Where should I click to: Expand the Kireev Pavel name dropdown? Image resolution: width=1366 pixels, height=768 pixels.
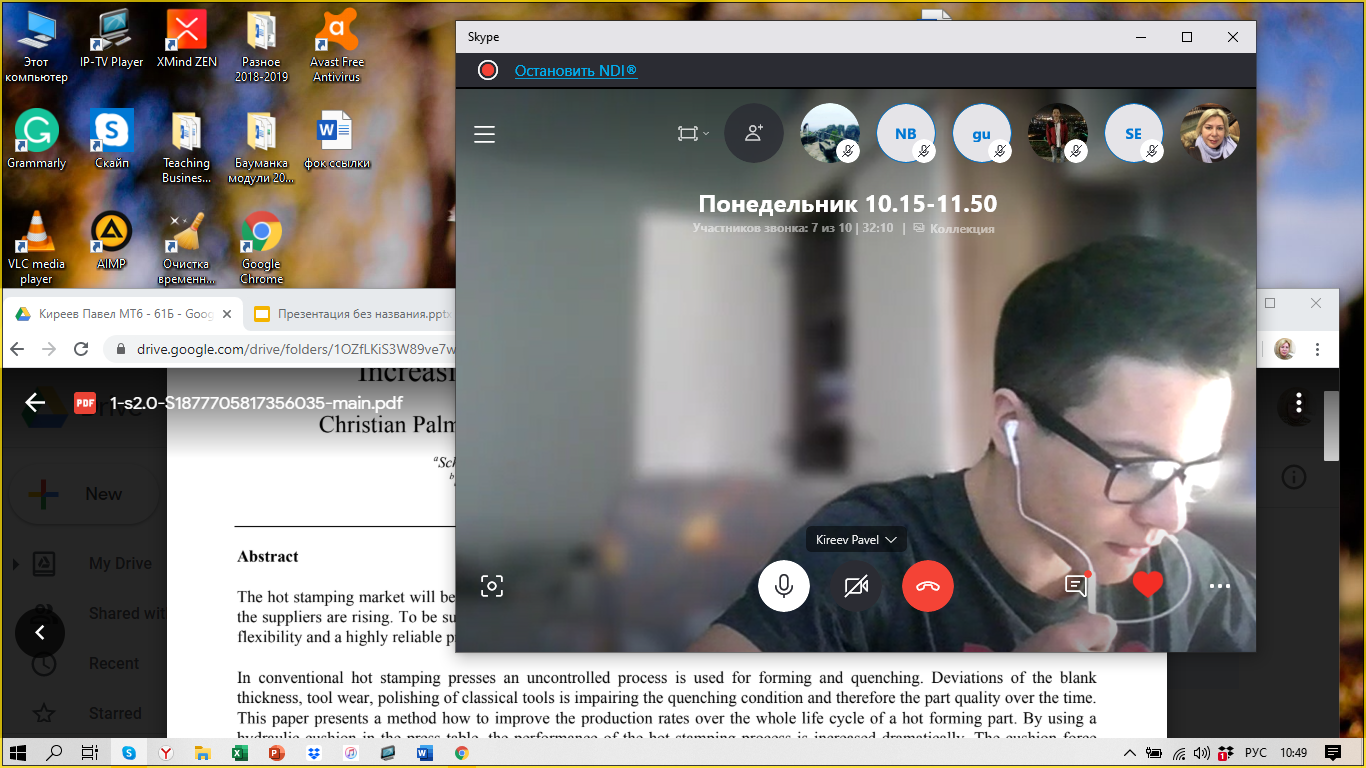pos(856,540)
